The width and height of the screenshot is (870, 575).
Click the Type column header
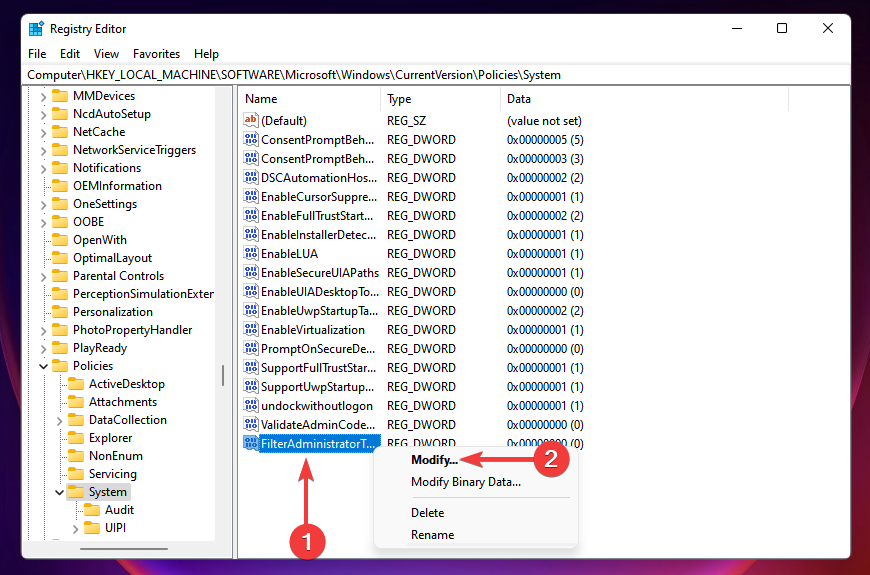click(441, 99)
